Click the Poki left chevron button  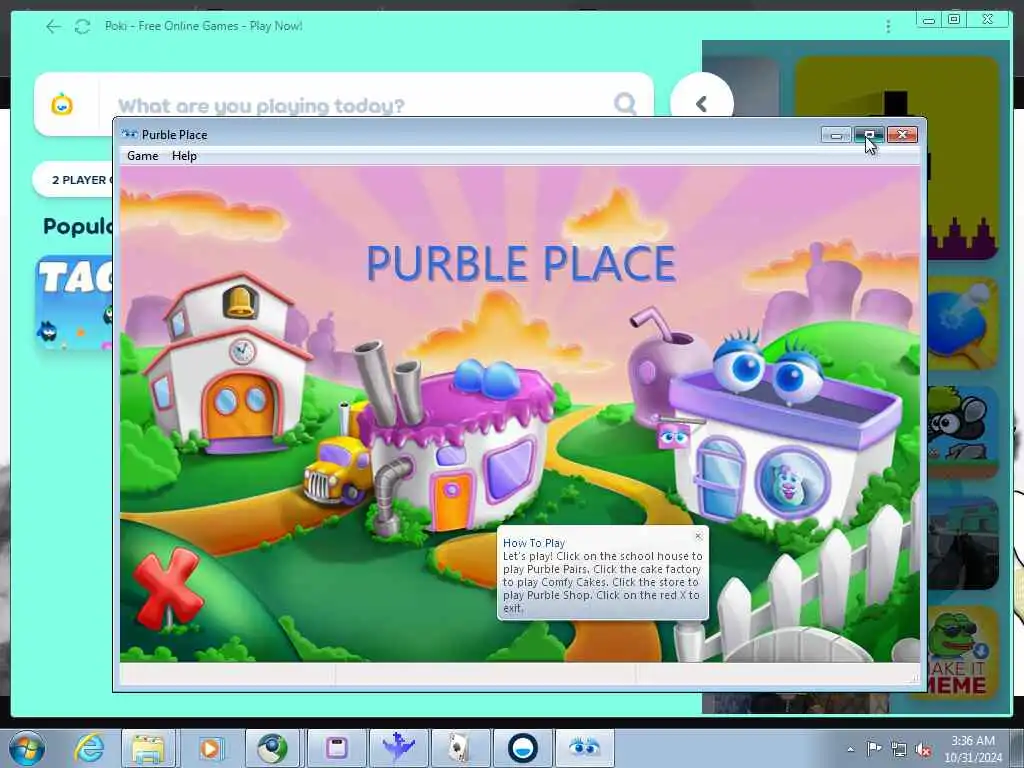pos(701,103)
